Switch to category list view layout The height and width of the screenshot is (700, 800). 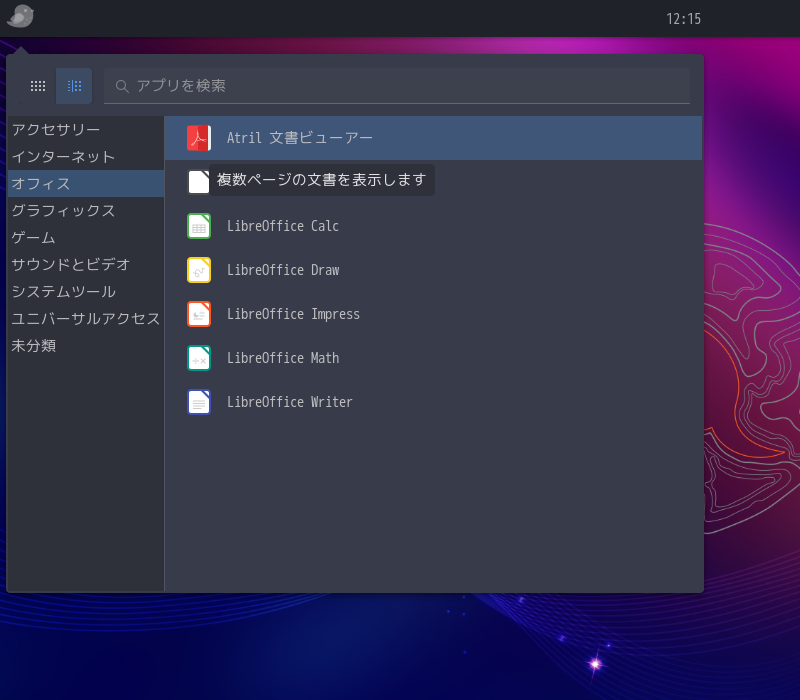pyautogui.click(x=74, y=86)
